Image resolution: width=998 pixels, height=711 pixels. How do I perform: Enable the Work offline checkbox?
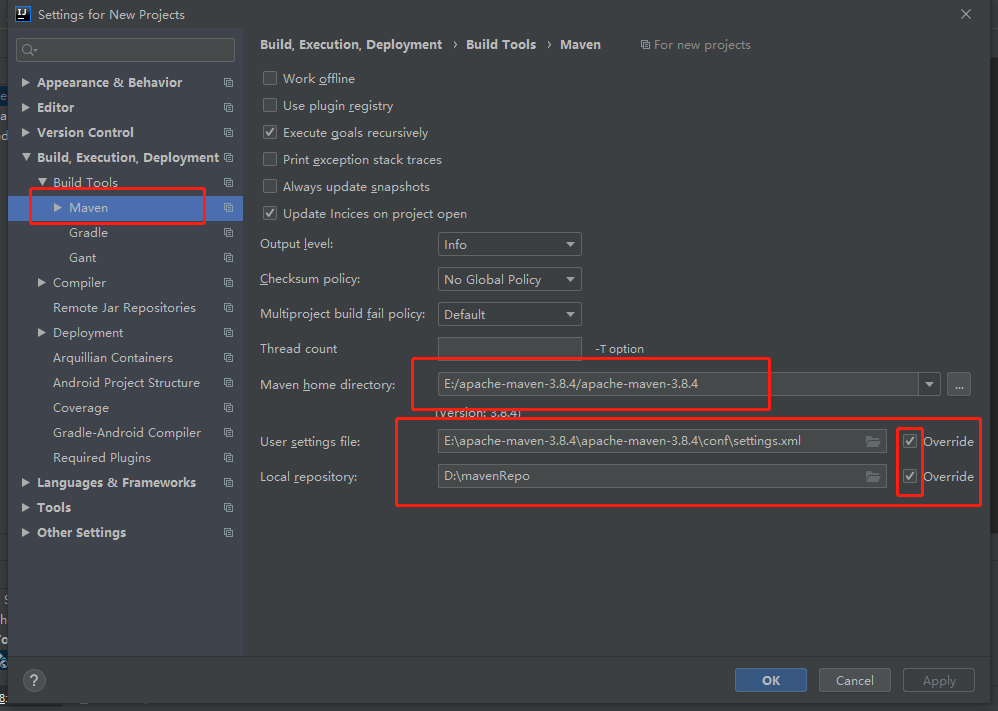pos(270,78)
